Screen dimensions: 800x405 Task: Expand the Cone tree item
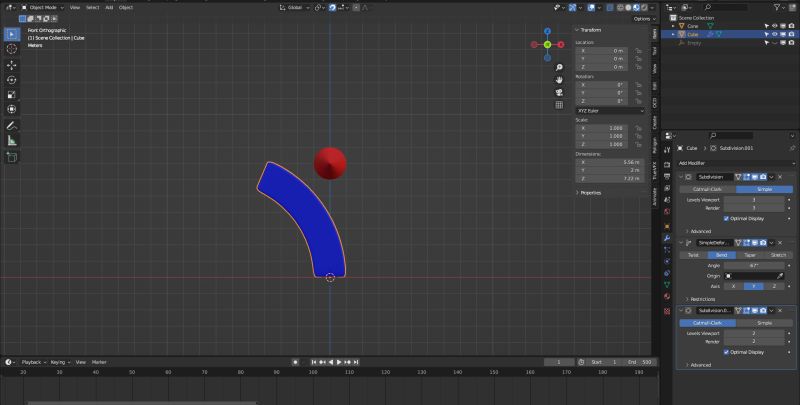click(x=673, y=26)
